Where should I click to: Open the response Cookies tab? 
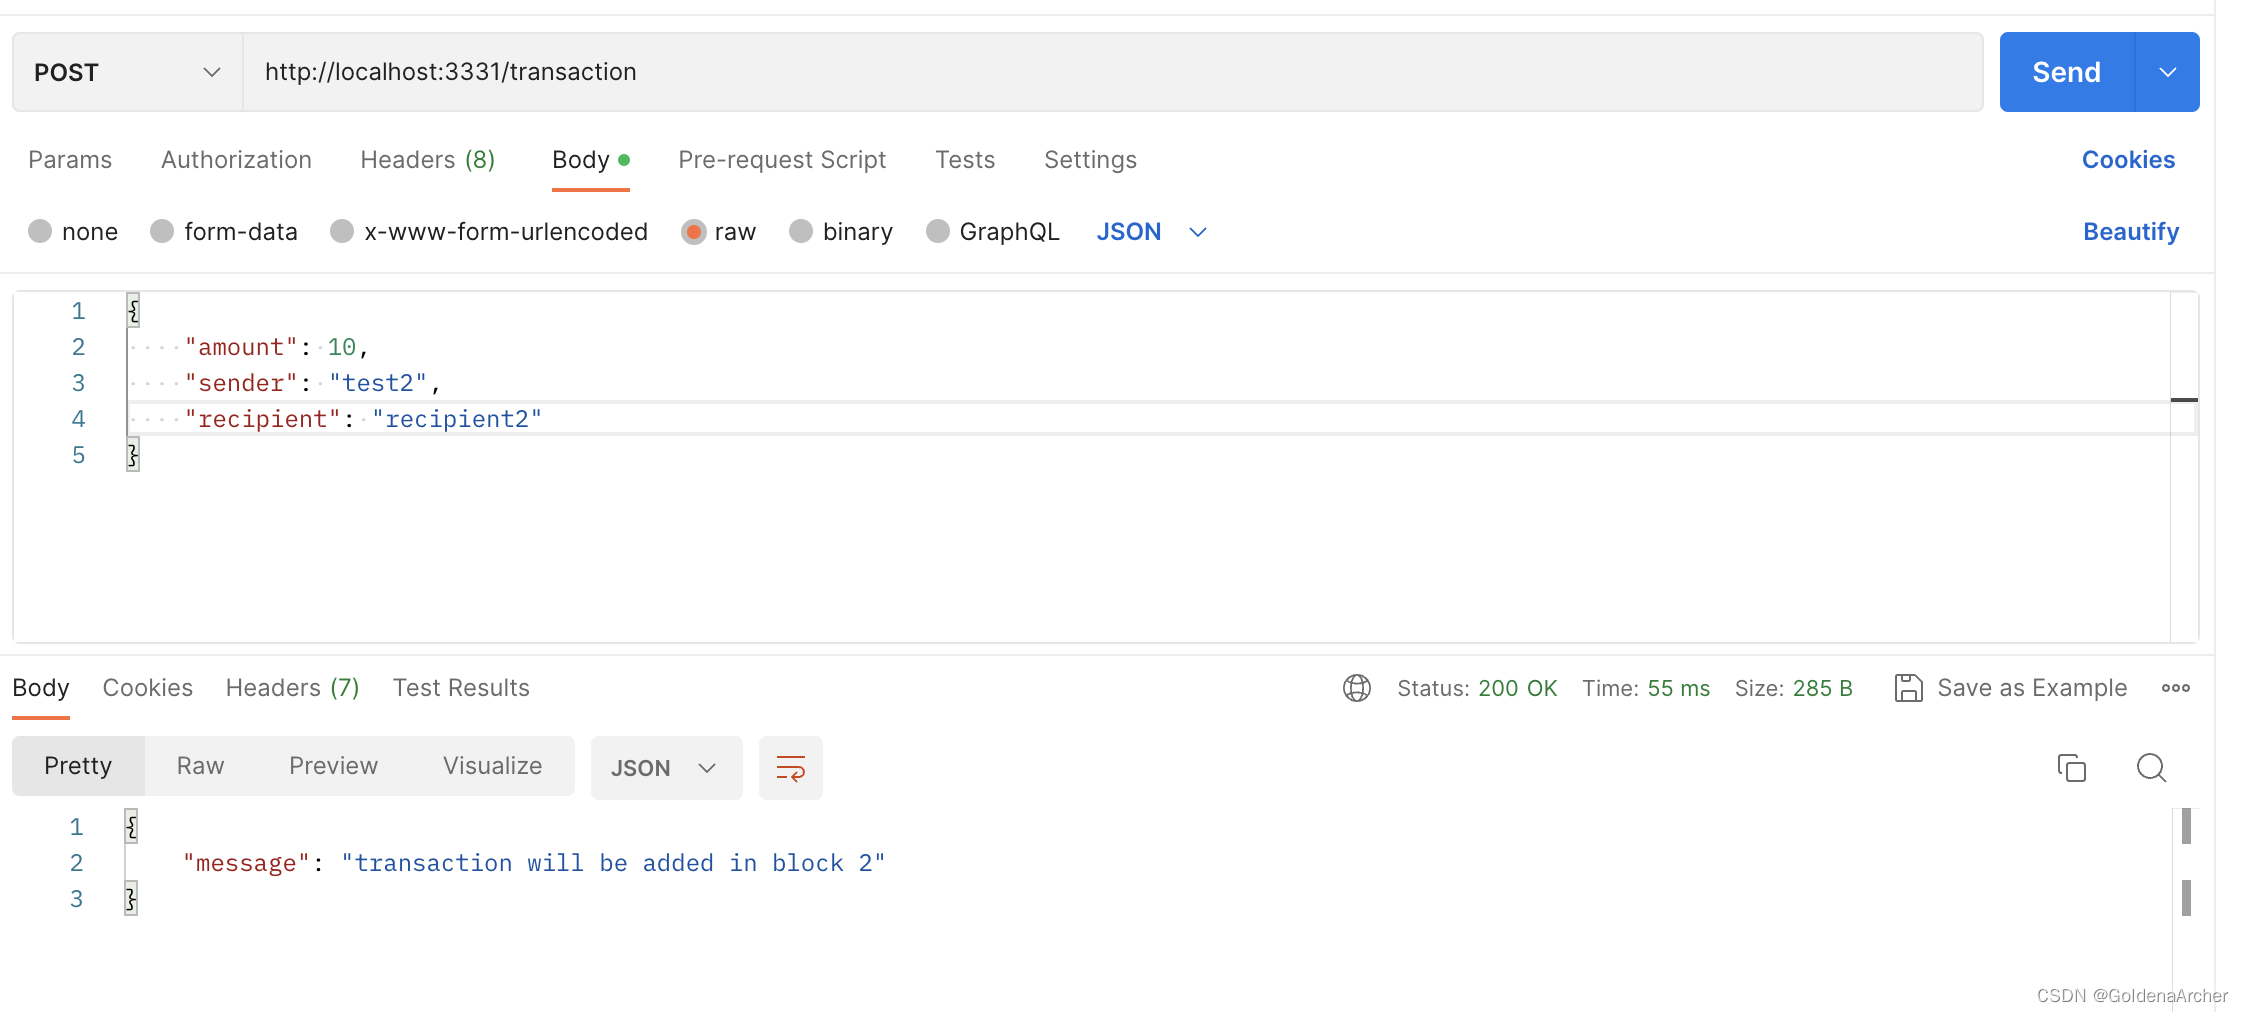tap(148, 688)
